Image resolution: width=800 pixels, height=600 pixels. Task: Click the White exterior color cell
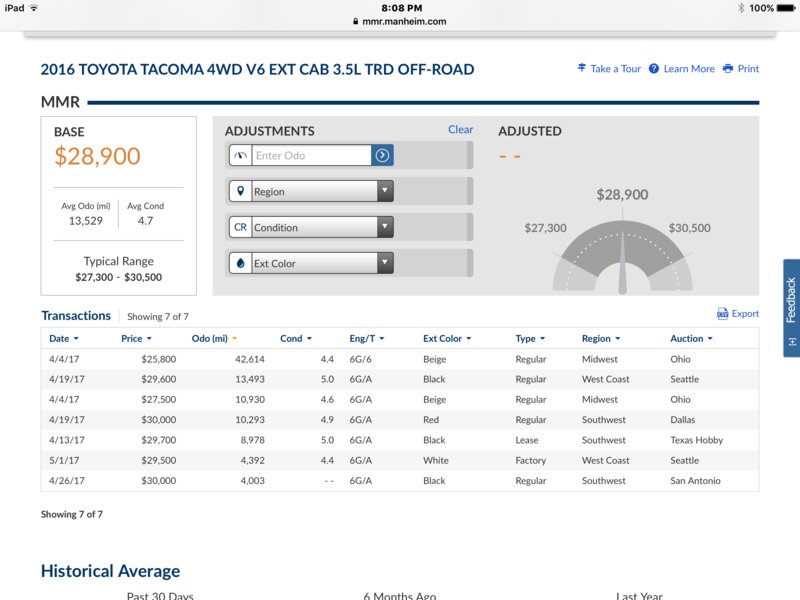[x=436, y=460]
